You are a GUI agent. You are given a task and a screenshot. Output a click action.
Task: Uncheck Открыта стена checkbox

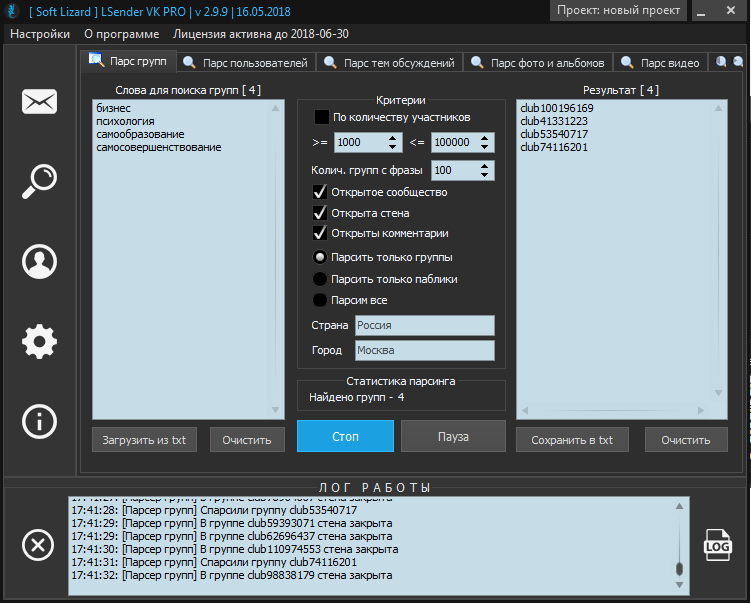pyautogui.click(x=319, y=213)
